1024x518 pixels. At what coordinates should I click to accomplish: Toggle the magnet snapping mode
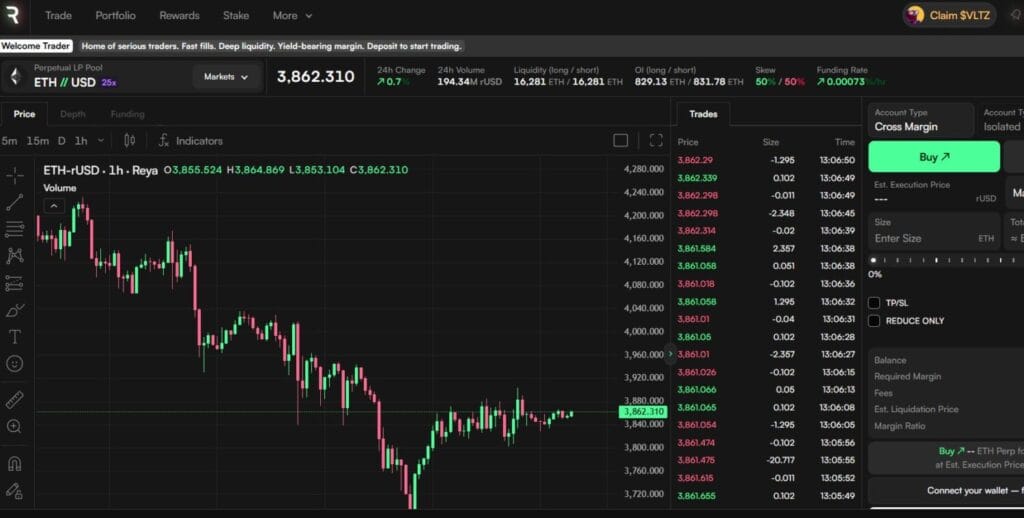14,463
